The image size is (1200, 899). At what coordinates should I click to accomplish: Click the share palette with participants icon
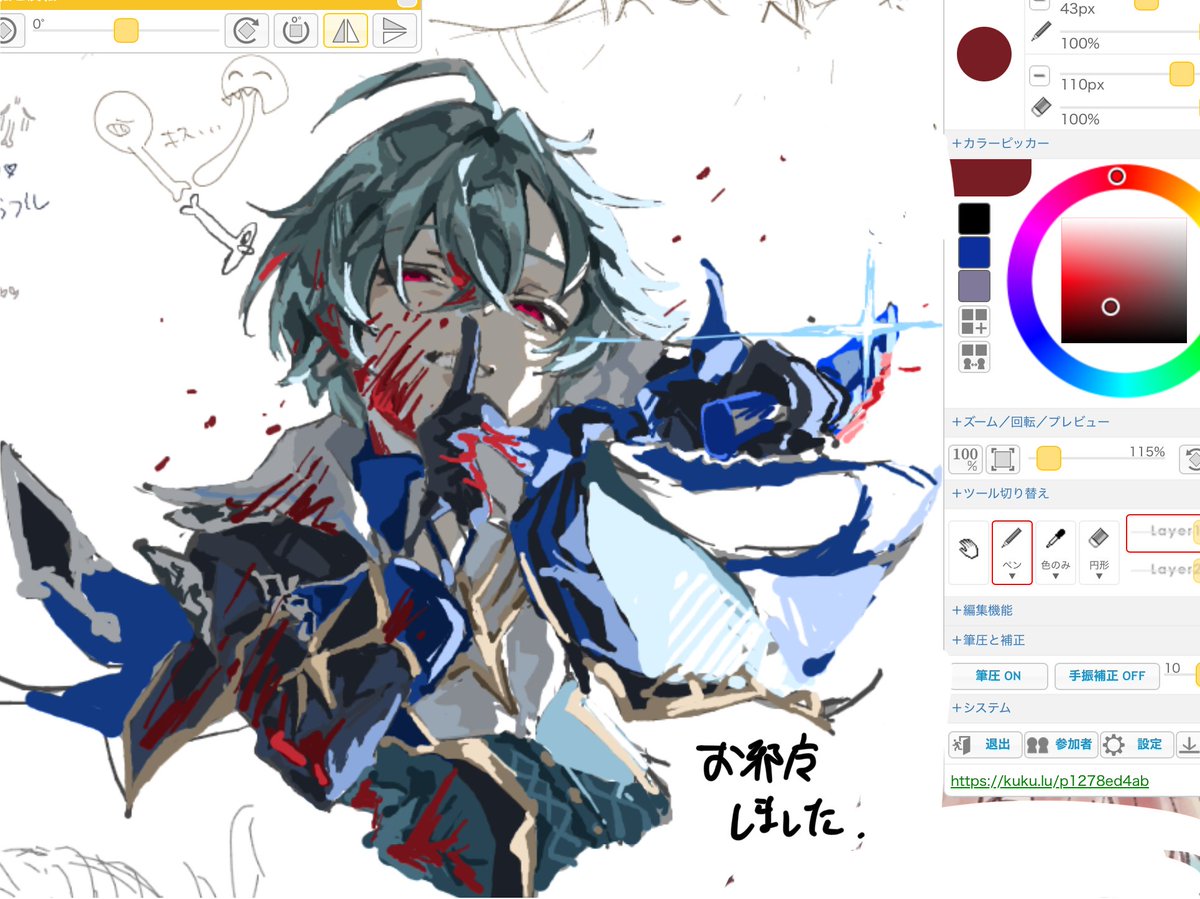pyautogui.click(x=974, y=357)
